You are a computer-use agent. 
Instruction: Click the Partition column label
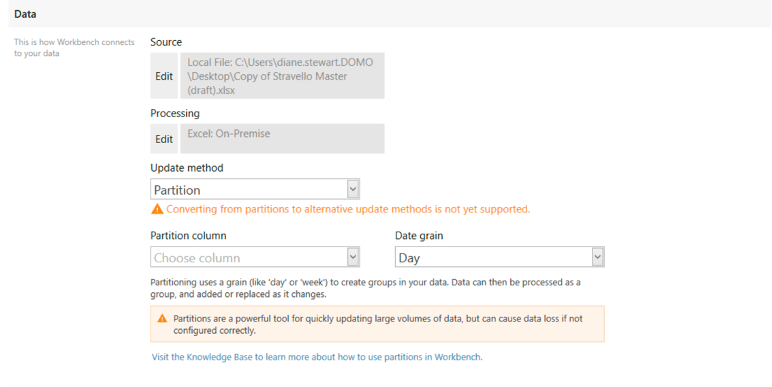tap(188, 236)
